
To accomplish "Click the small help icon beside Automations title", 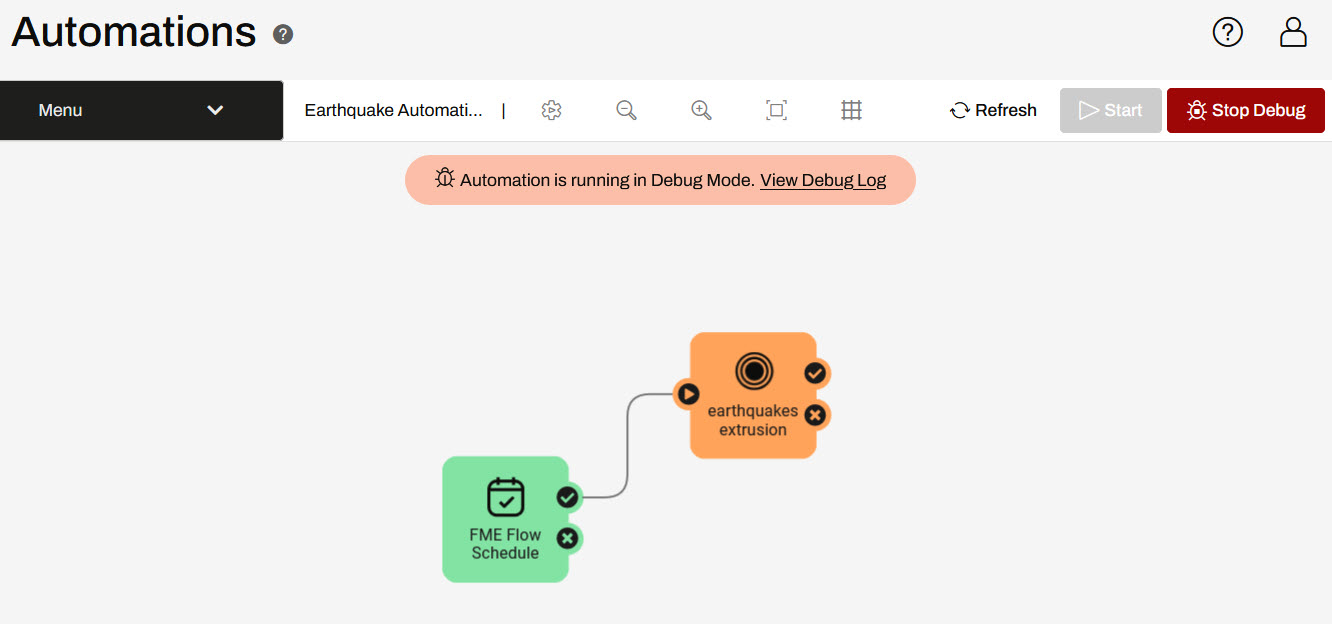I will pos(283,35).
